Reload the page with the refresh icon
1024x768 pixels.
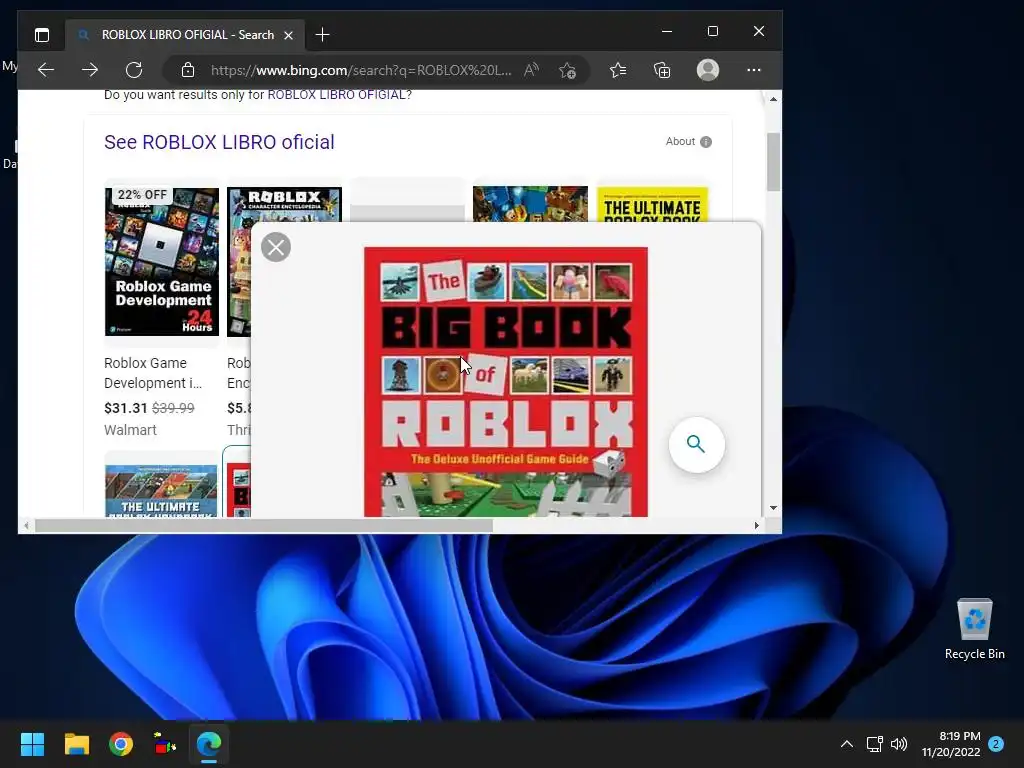pos(134,70)
